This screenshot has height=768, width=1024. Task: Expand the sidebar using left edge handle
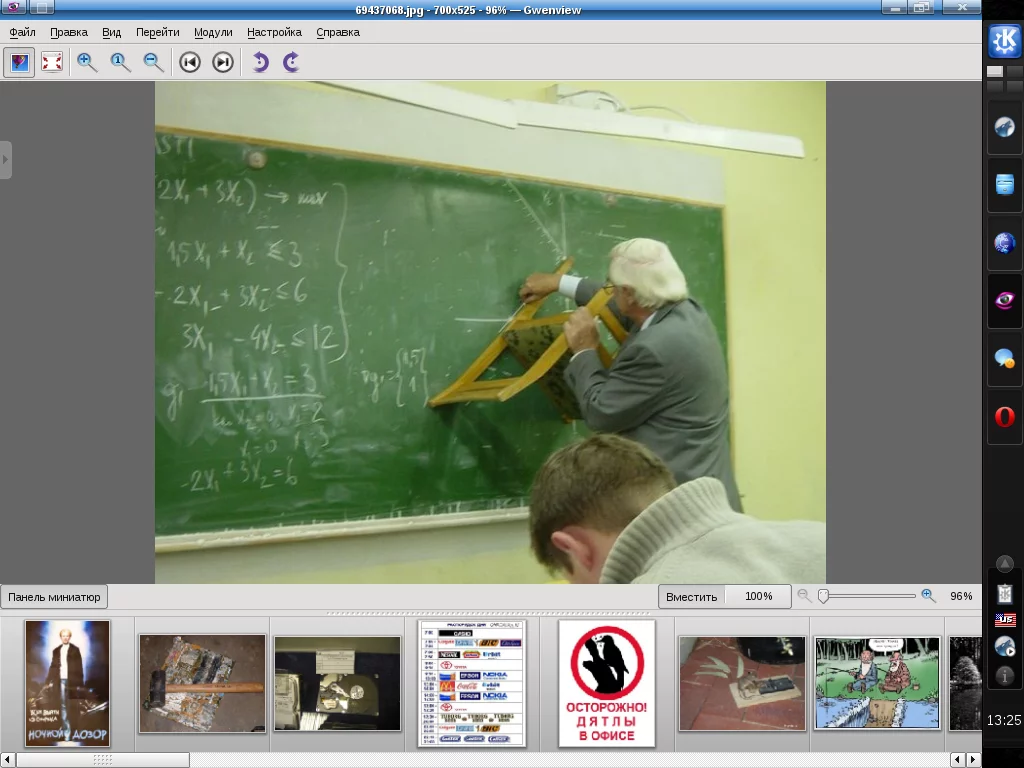tap(5, 159)
